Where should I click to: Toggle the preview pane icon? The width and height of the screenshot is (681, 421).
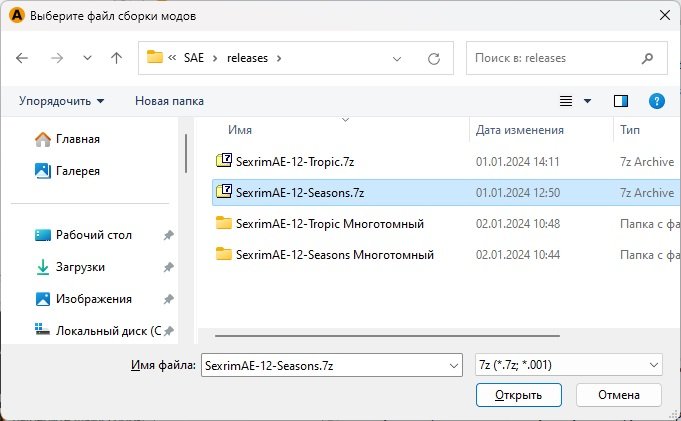(621, 101)
